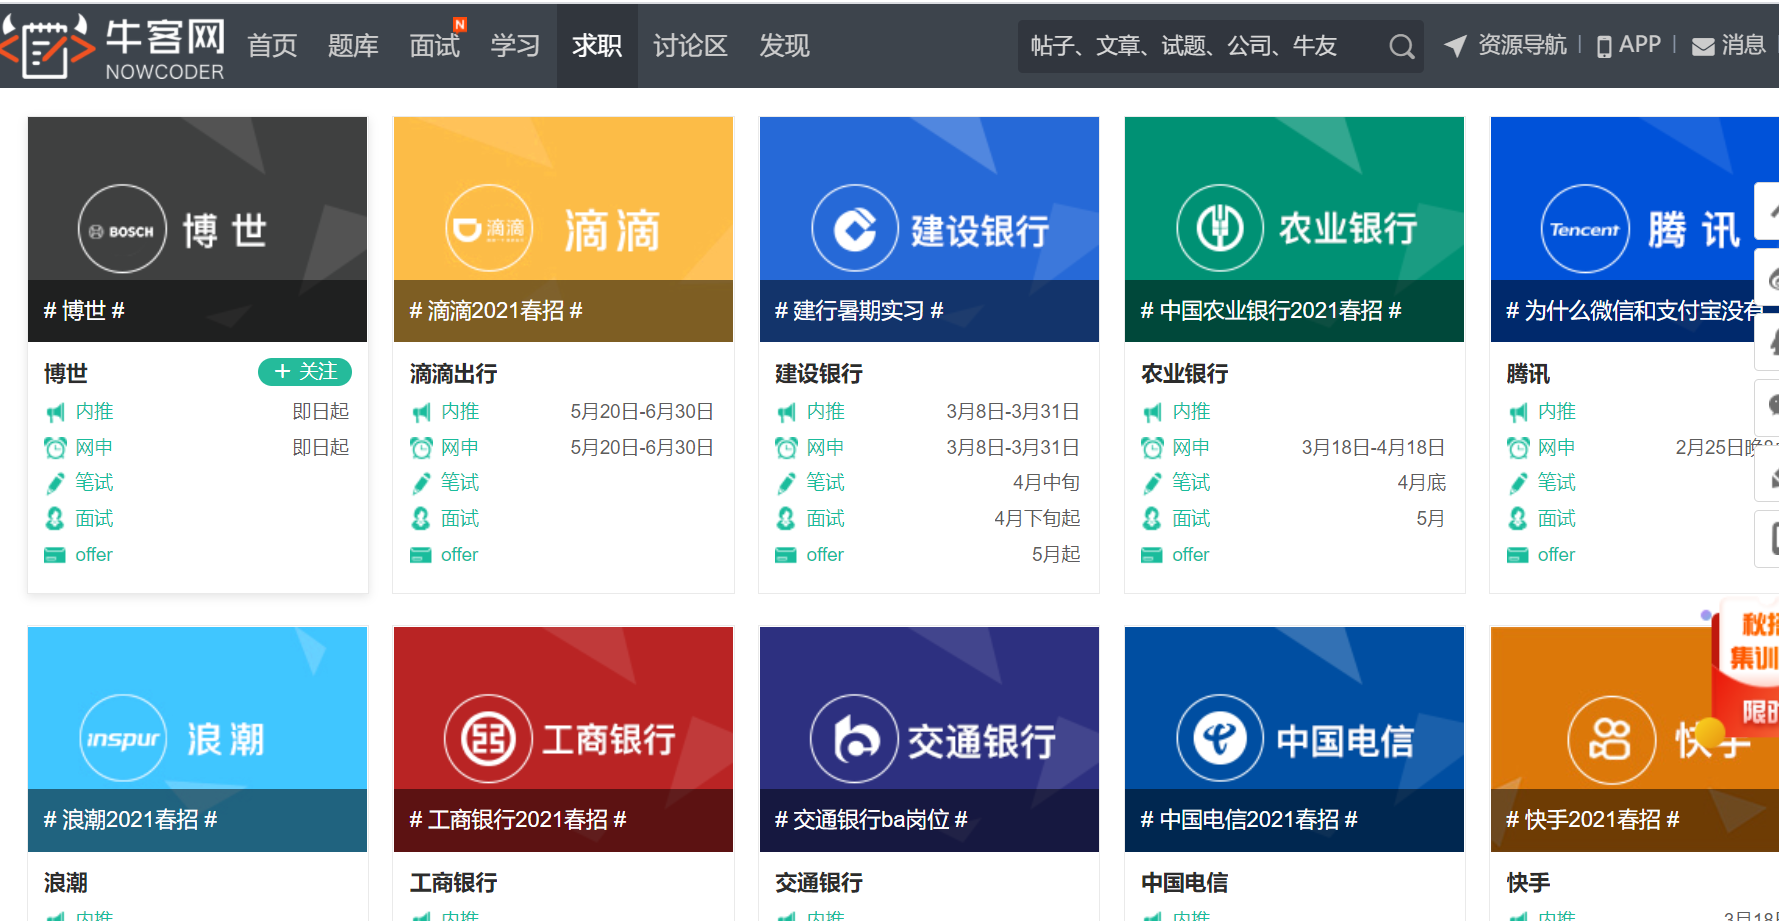Select the 求职 nav tab
Viewport: 1779px width, 921px height.
[597, 46]
